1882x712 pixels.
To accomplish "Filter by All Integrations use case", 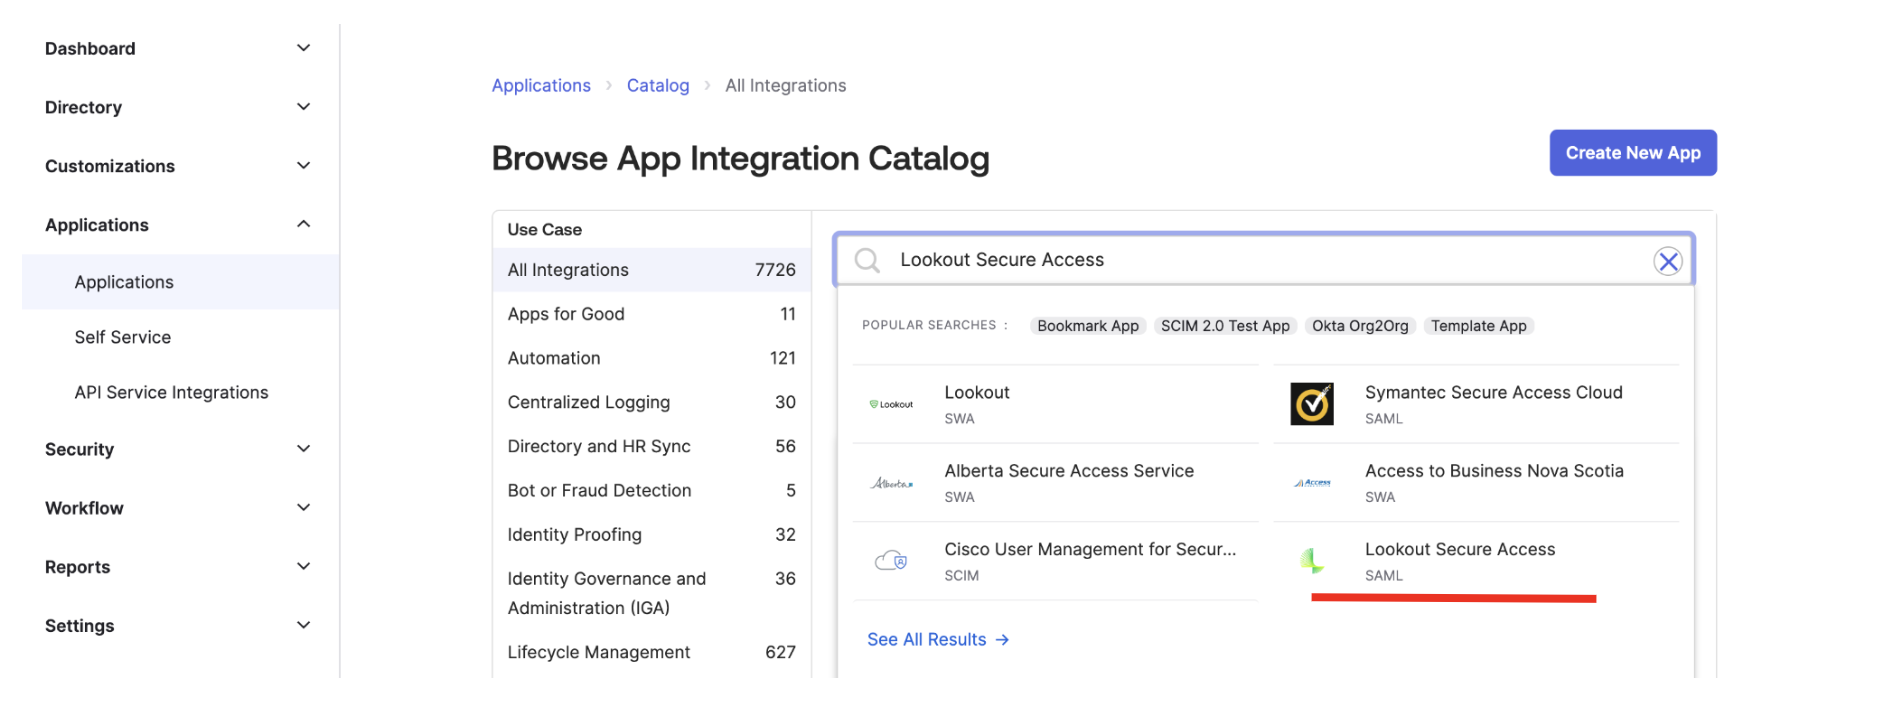I will click(x=651, y=270).
